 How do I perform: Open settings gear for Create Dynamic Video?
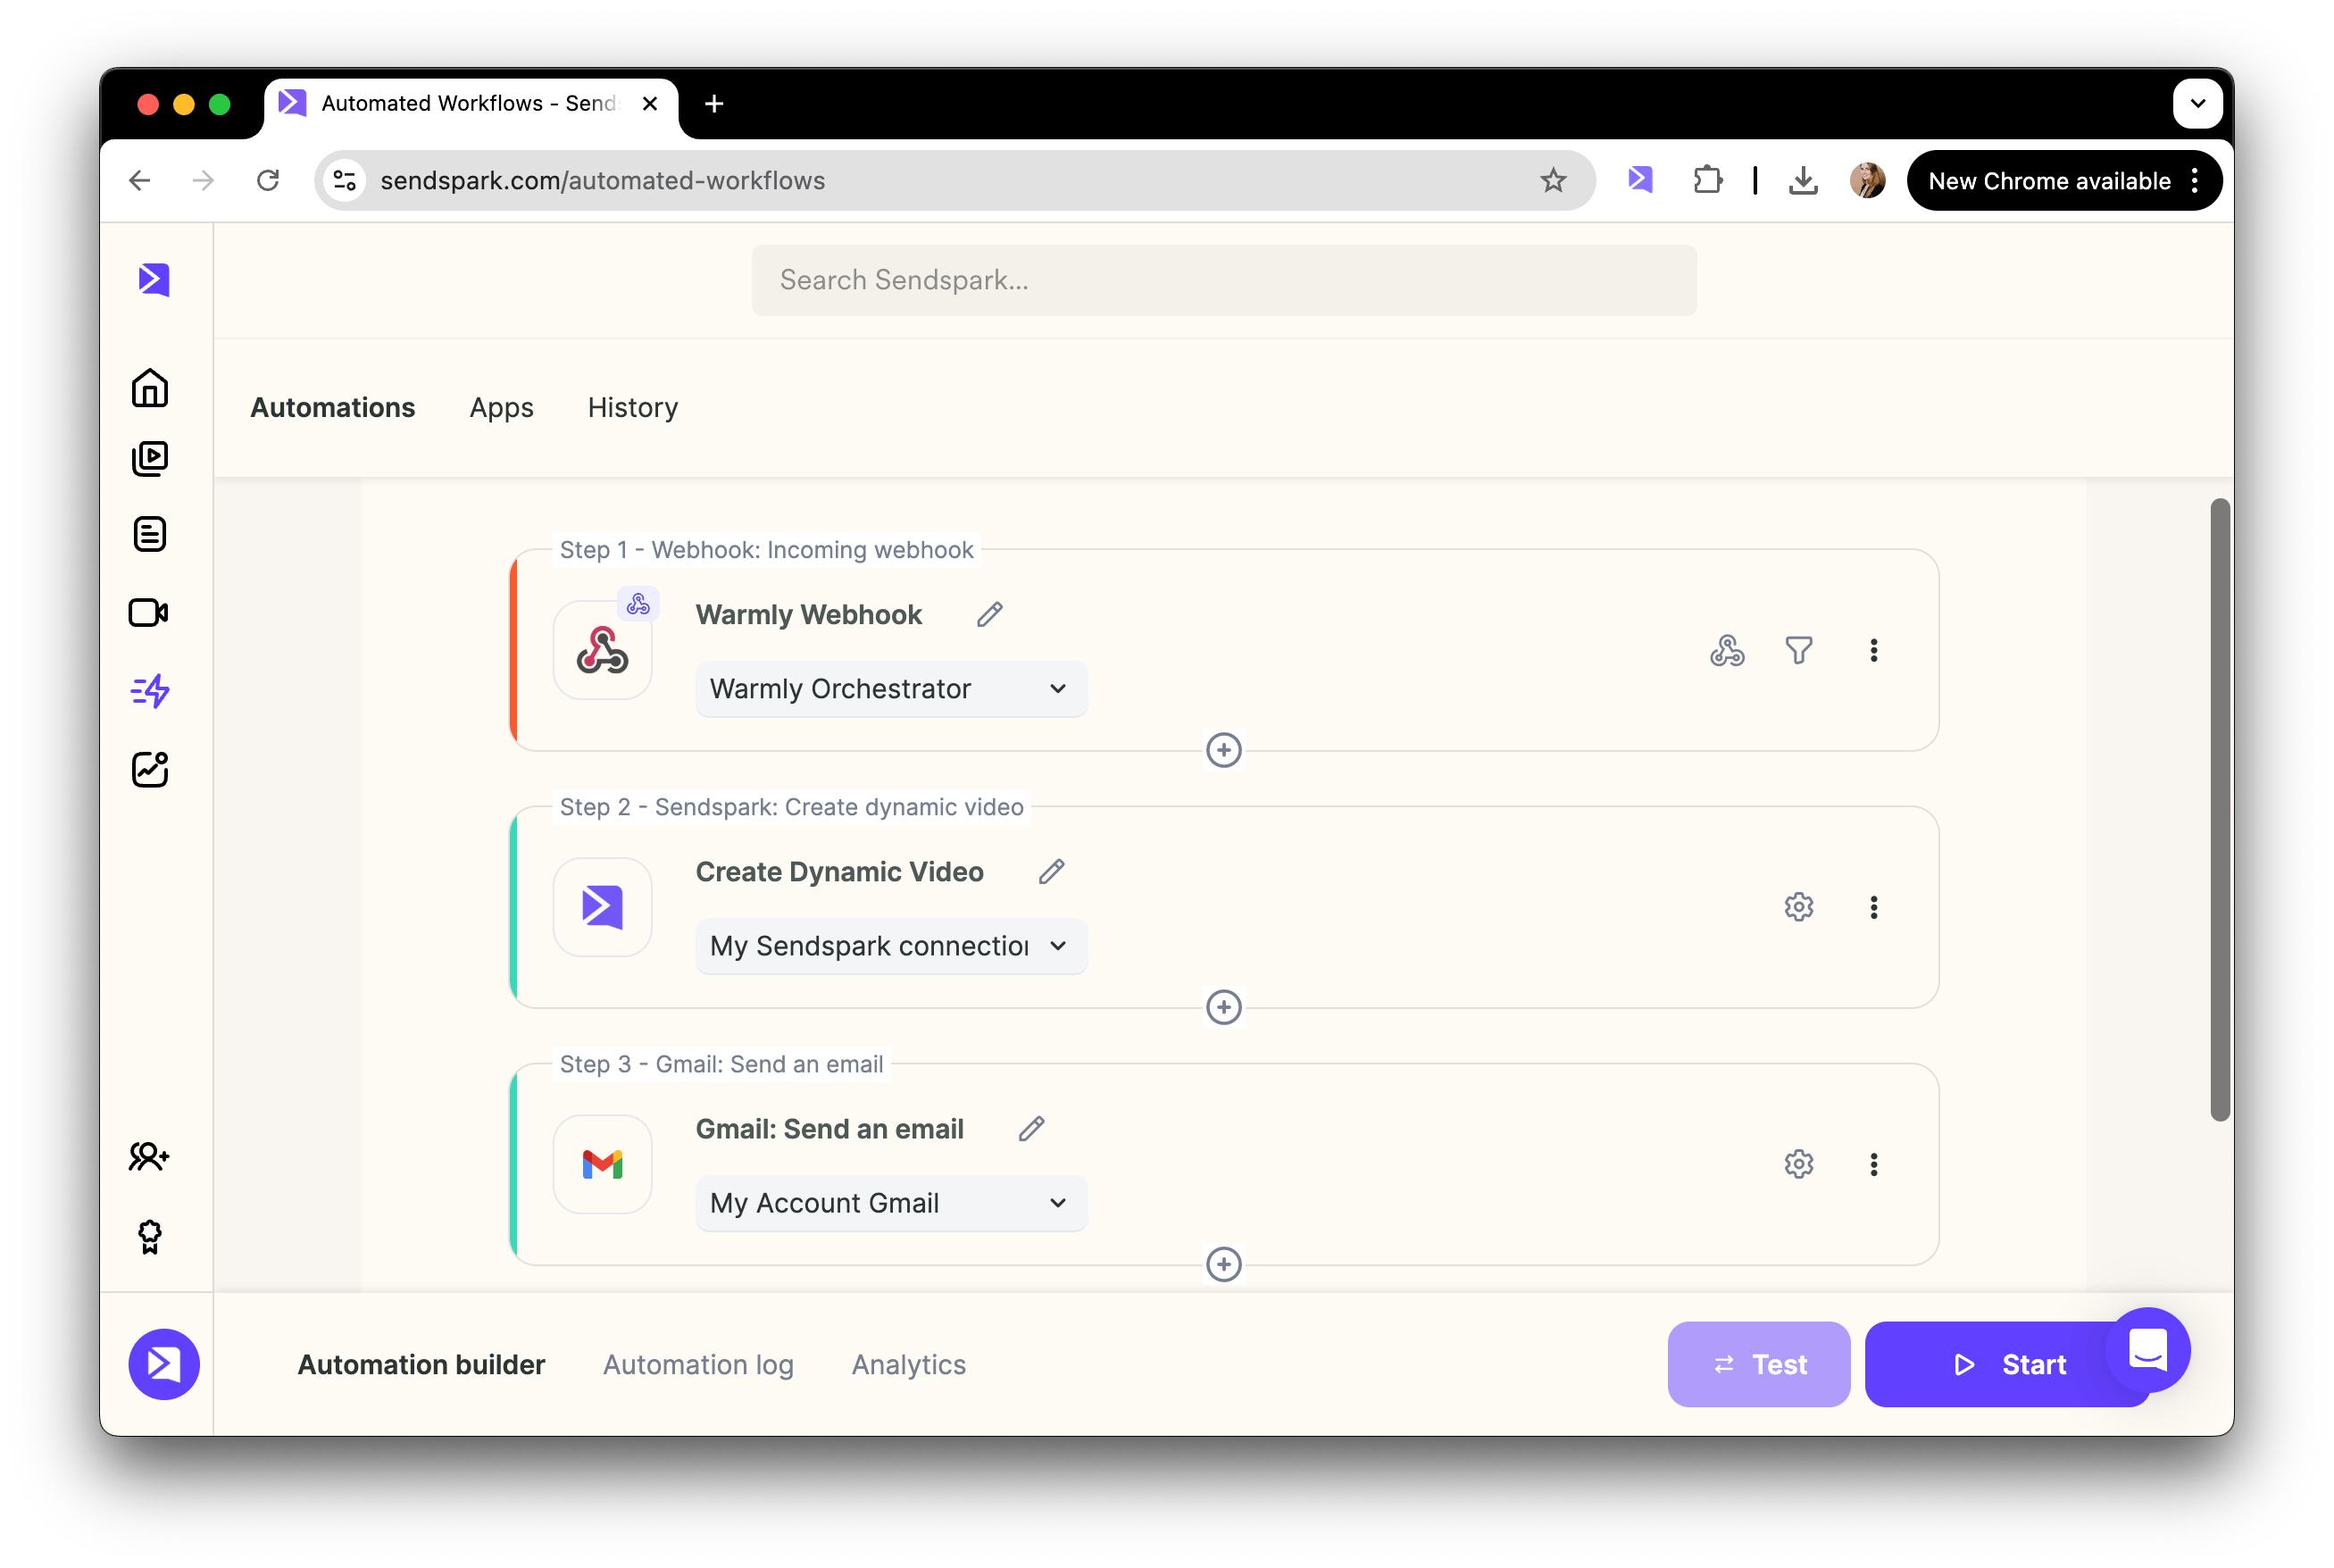(x=1799, y=907)
